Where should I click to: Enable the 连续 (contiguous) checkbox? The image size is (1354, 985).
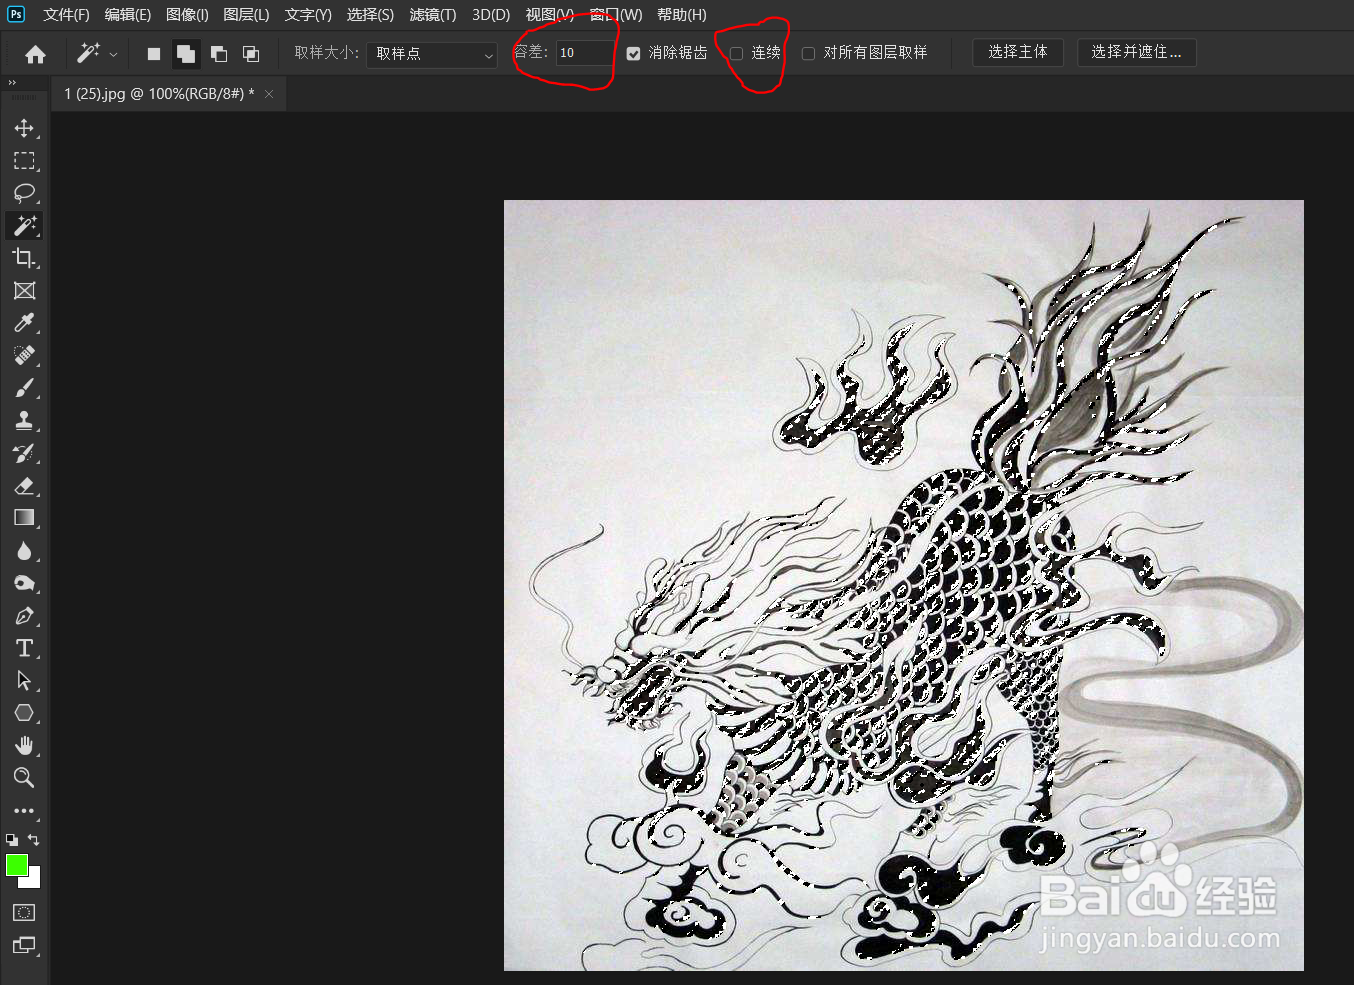click(x=736, y=52)
